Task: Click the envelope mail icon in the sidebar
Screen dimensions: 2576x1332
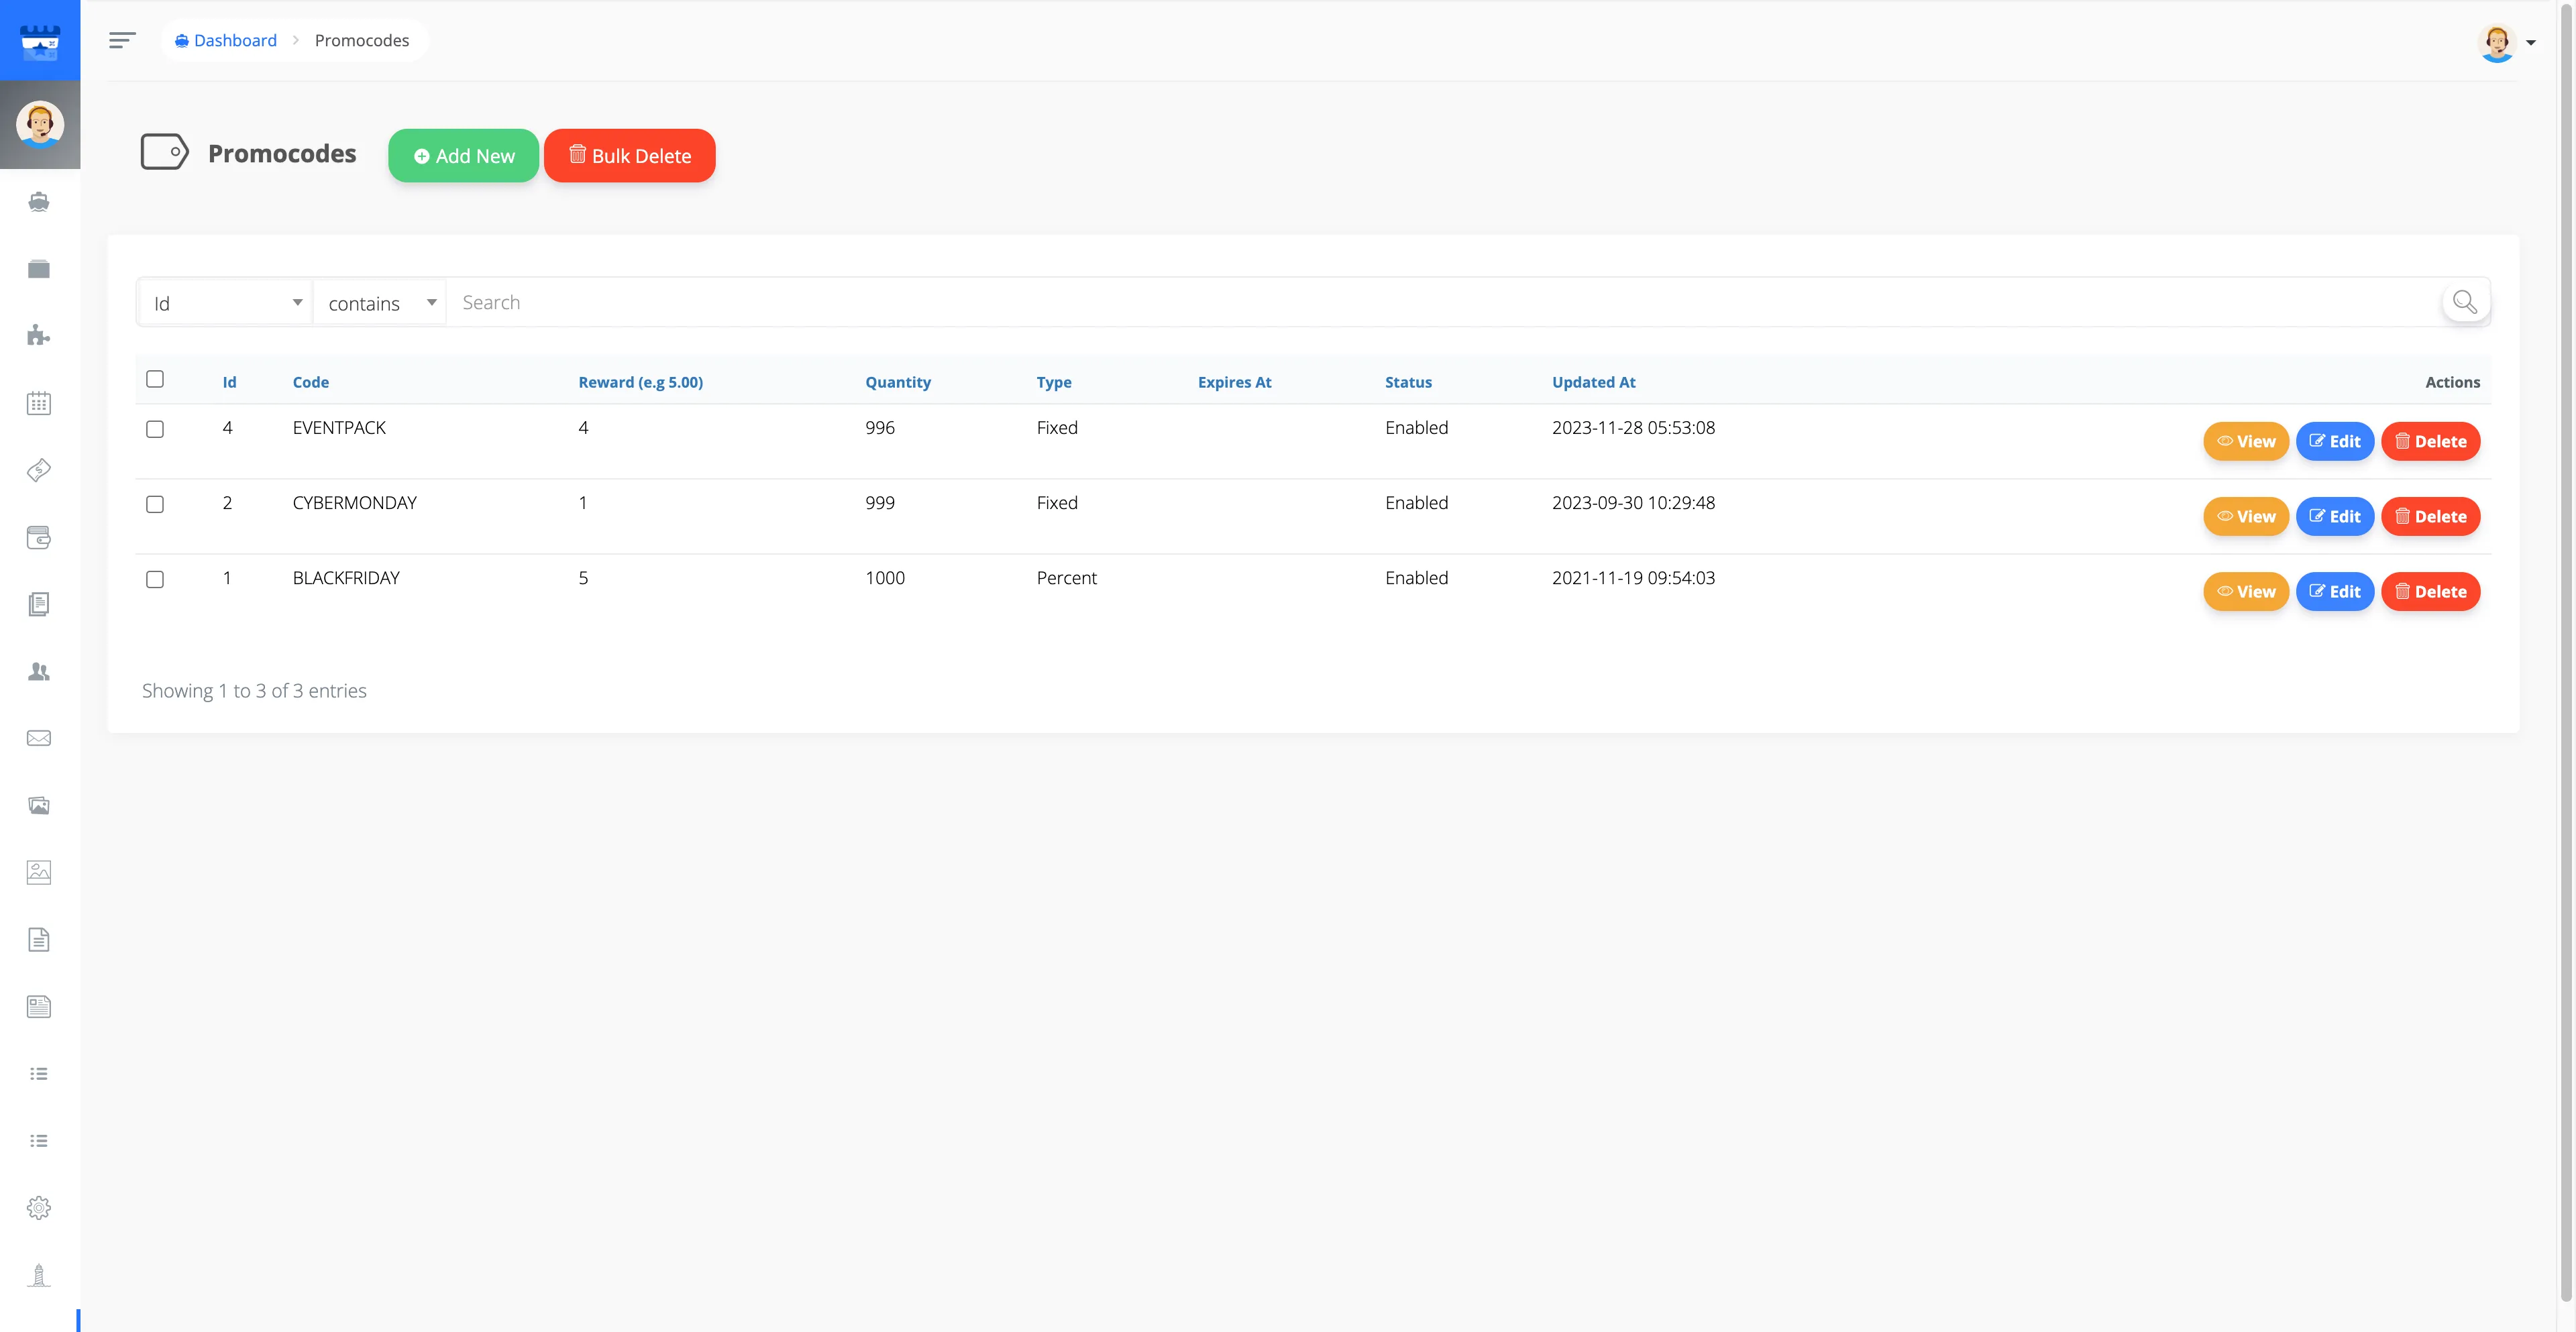Action: point(39,738)
